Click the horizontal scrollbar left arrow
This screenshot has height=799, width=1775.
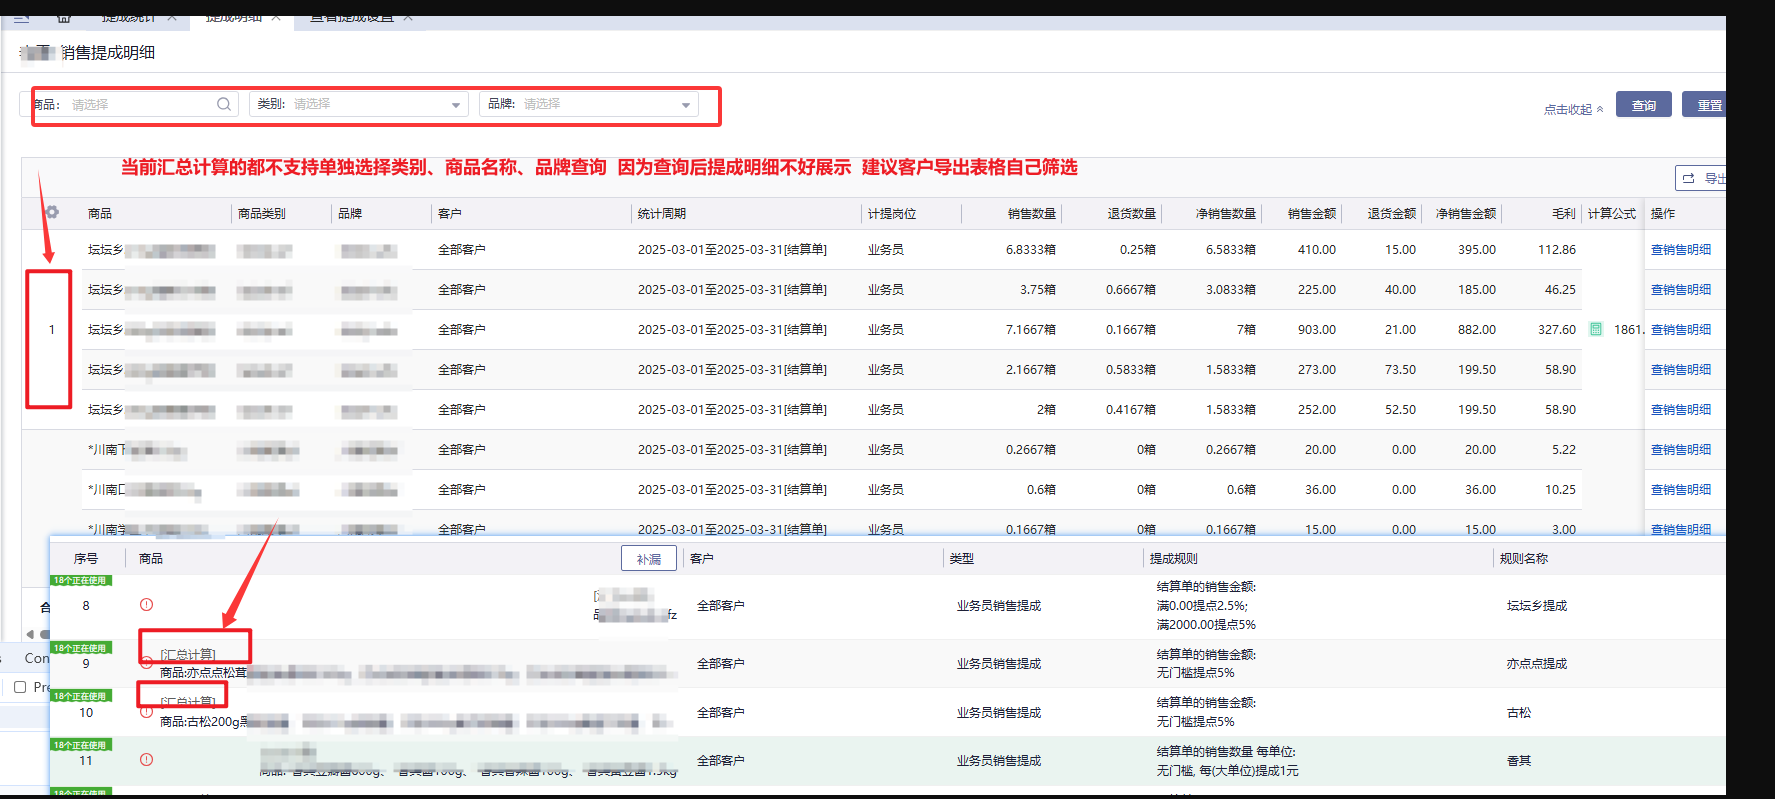[x=30, y=634]
